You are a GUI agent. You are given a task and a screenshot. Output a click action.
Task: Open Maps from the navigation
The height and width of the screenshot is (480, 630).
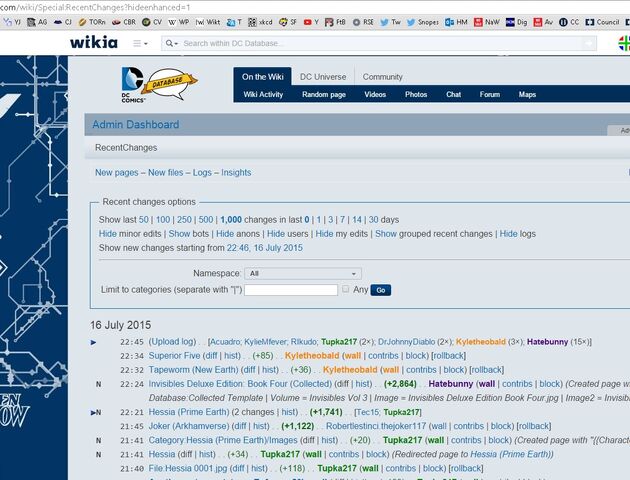click(527, 94)
